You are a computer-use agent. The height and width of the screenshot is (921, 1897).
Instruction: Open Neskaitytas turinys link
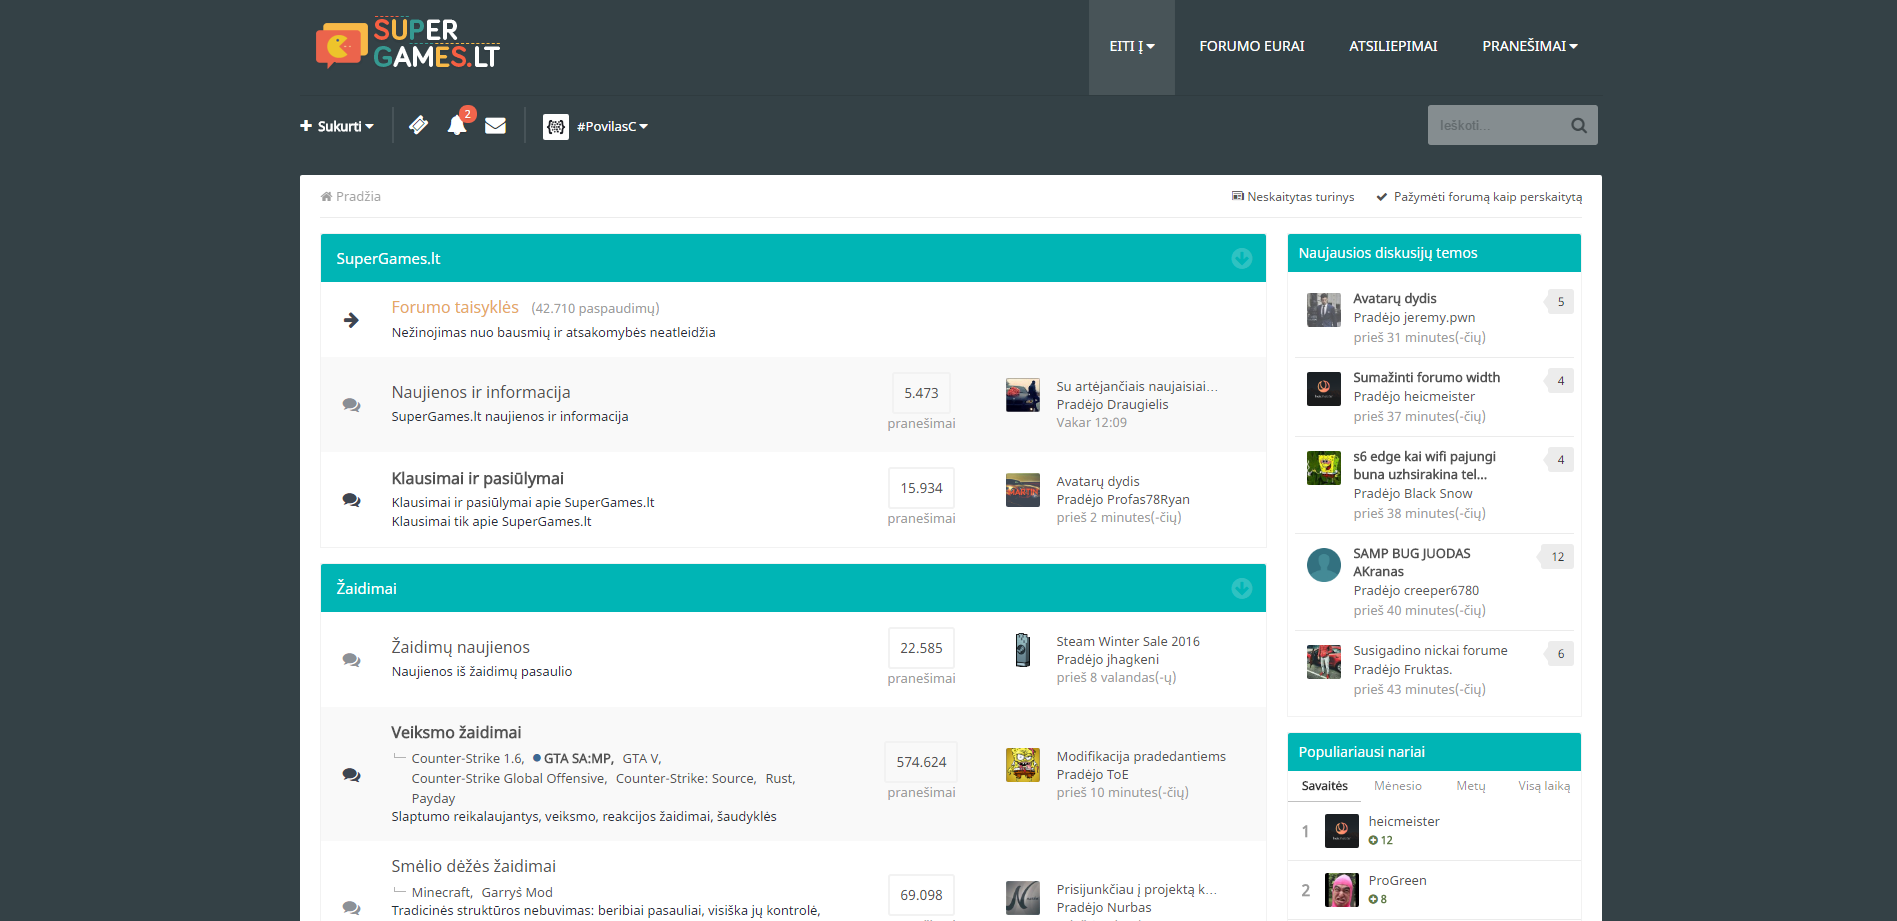point(1293,197)
